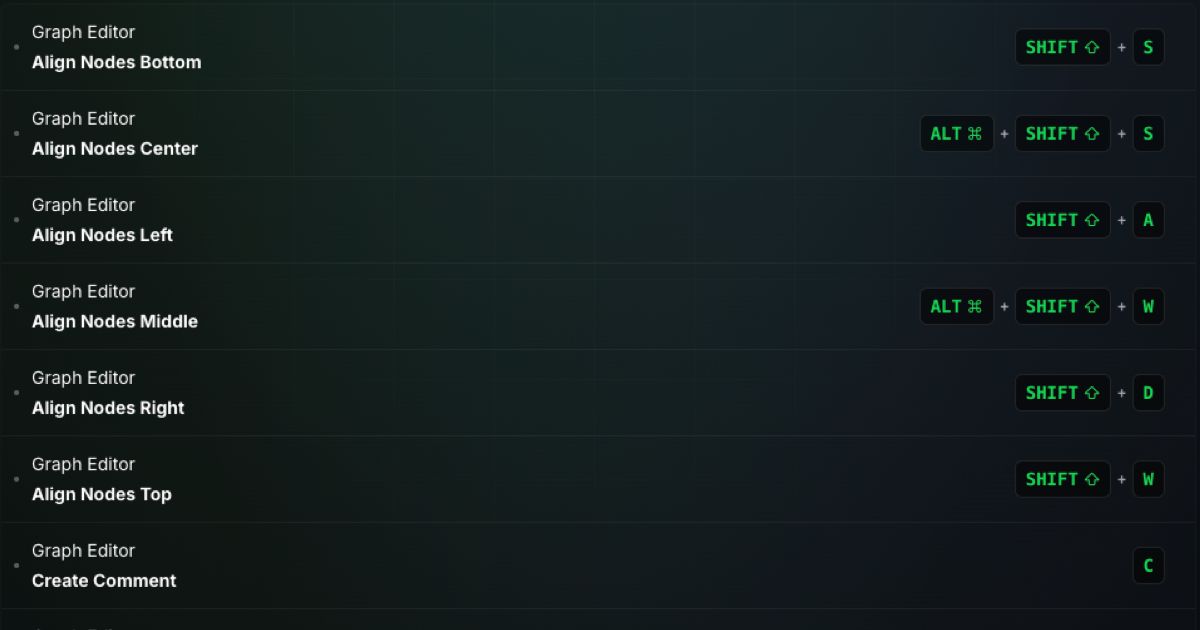
Task: Click the Graph Editor label above Create Comment
Action: point(83,551)
